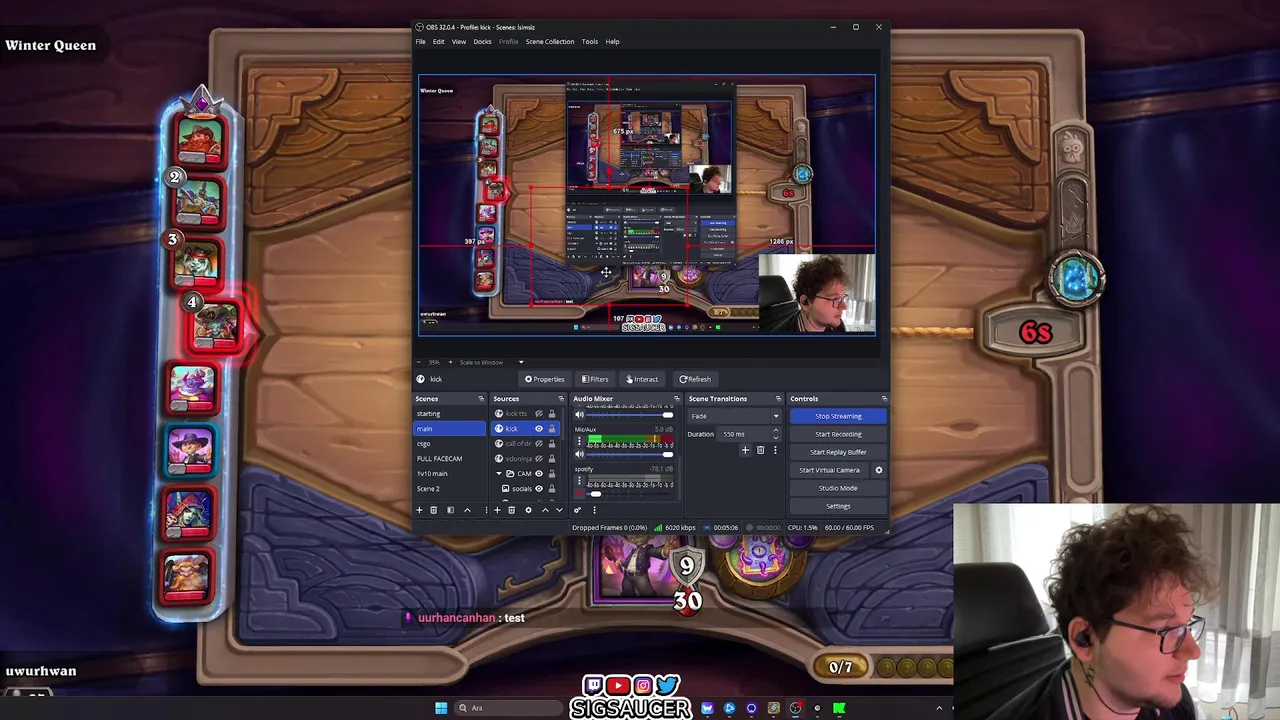Screen dimensions: 1280x720
Task: Move source down in Sources toolbar
Action: (559, 510)
